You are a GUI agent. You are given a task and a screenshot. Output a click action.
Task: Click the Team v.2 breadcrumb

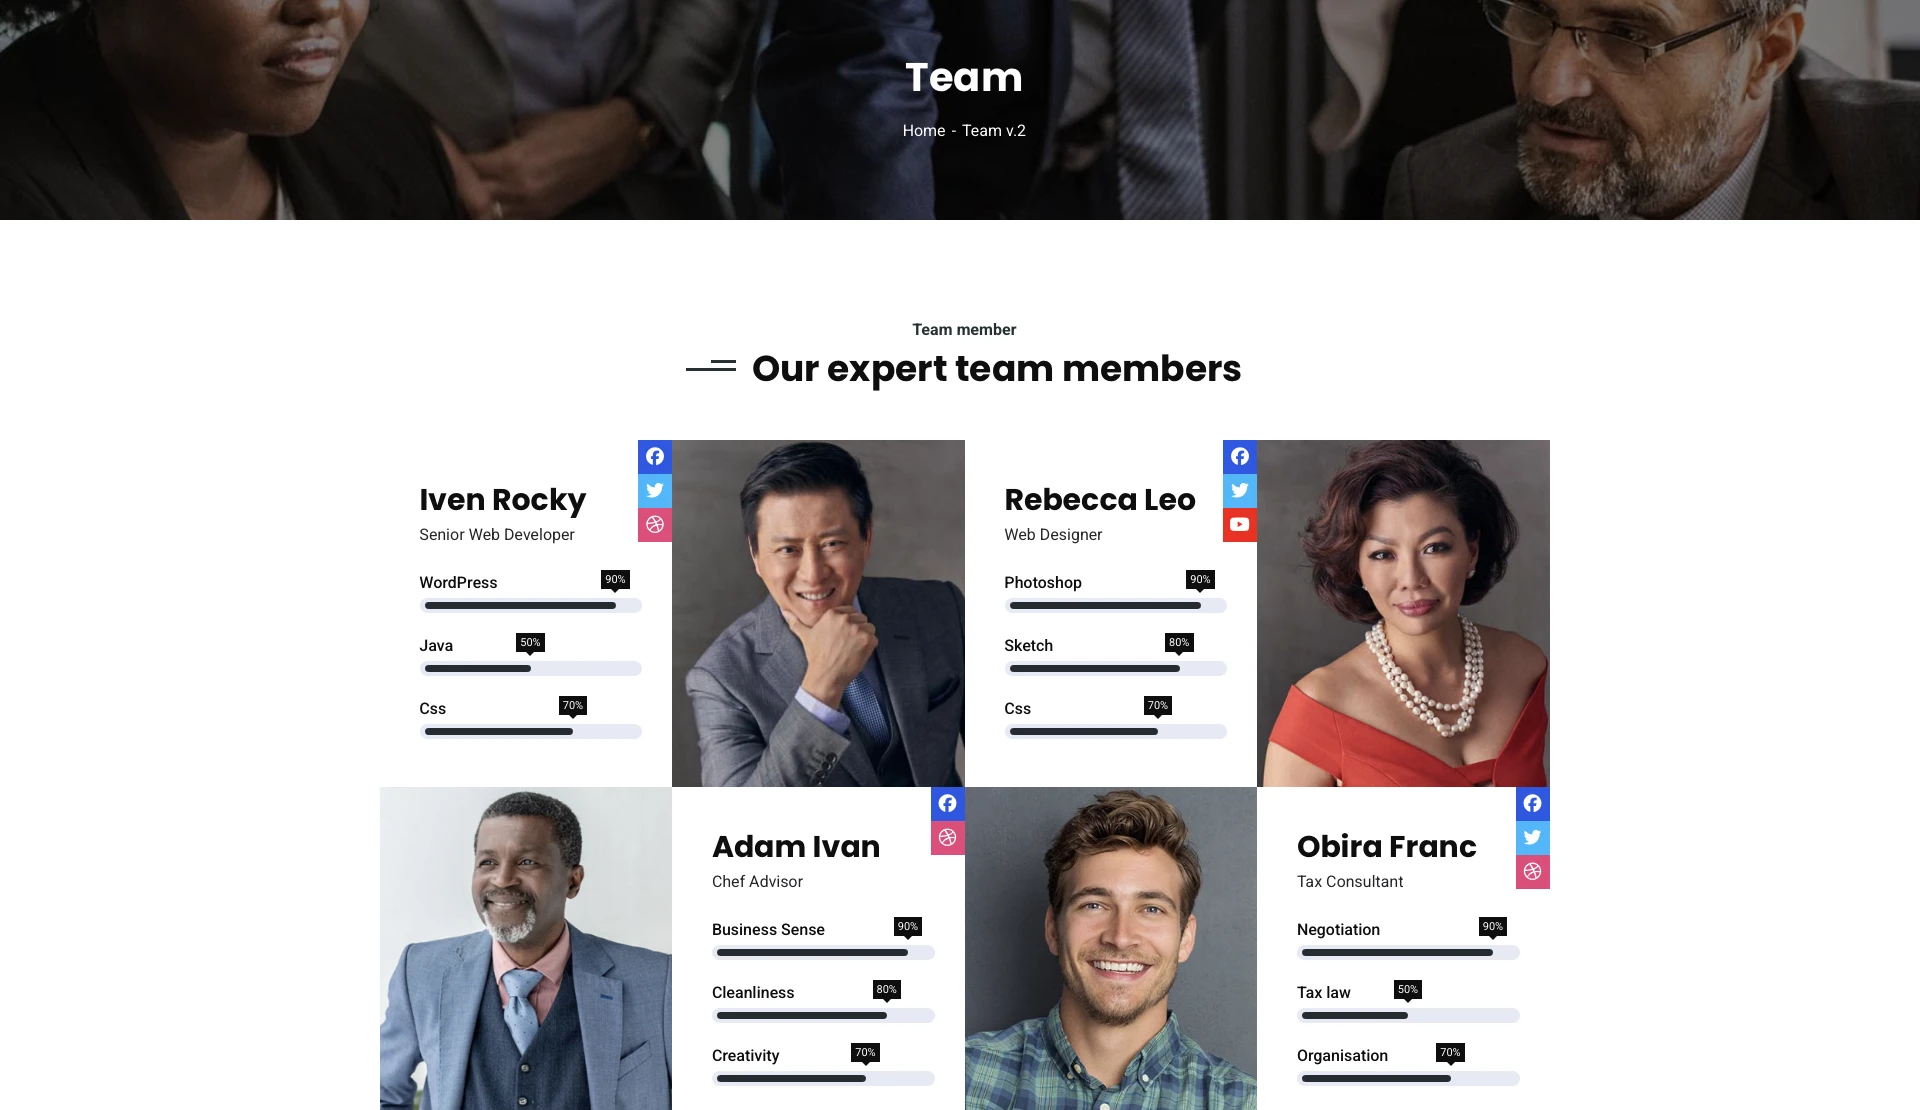994,131
